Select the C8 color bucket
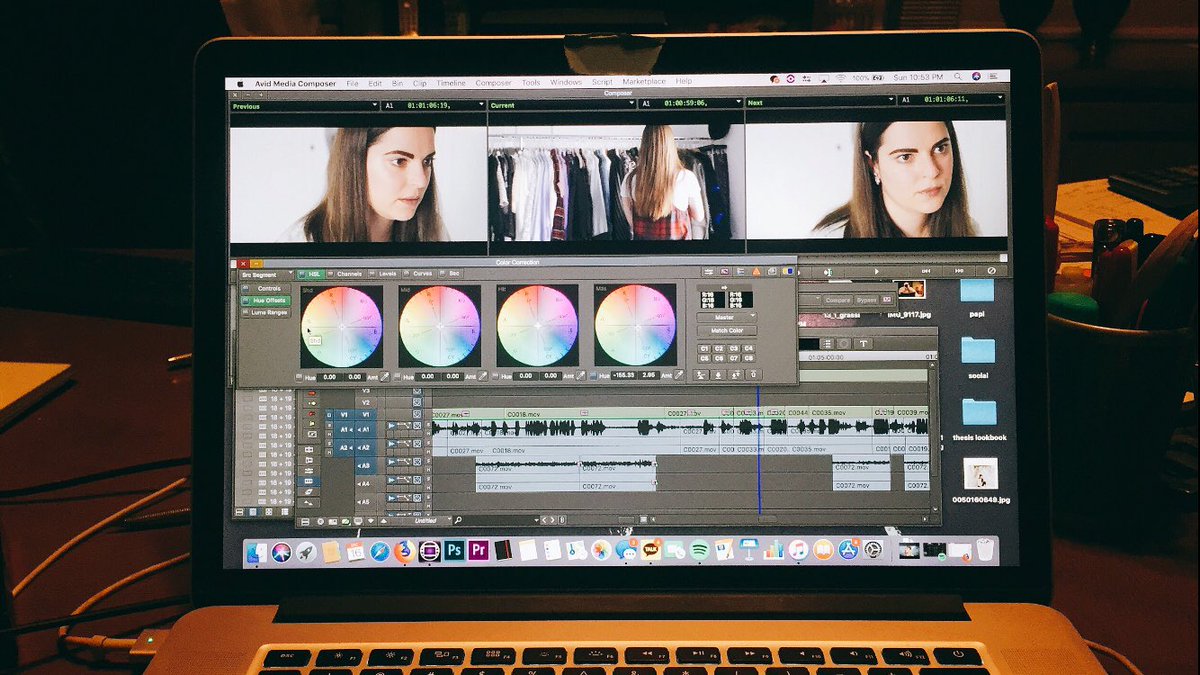 pos(749,358)
